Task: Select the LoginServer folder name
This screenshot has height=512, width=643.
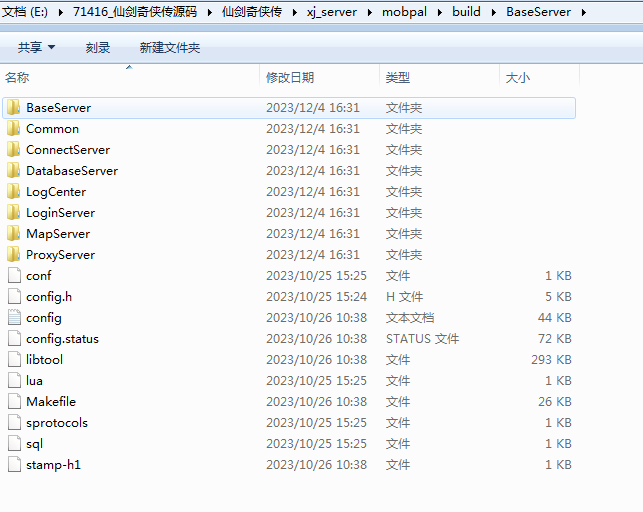Action: [60, 212]
